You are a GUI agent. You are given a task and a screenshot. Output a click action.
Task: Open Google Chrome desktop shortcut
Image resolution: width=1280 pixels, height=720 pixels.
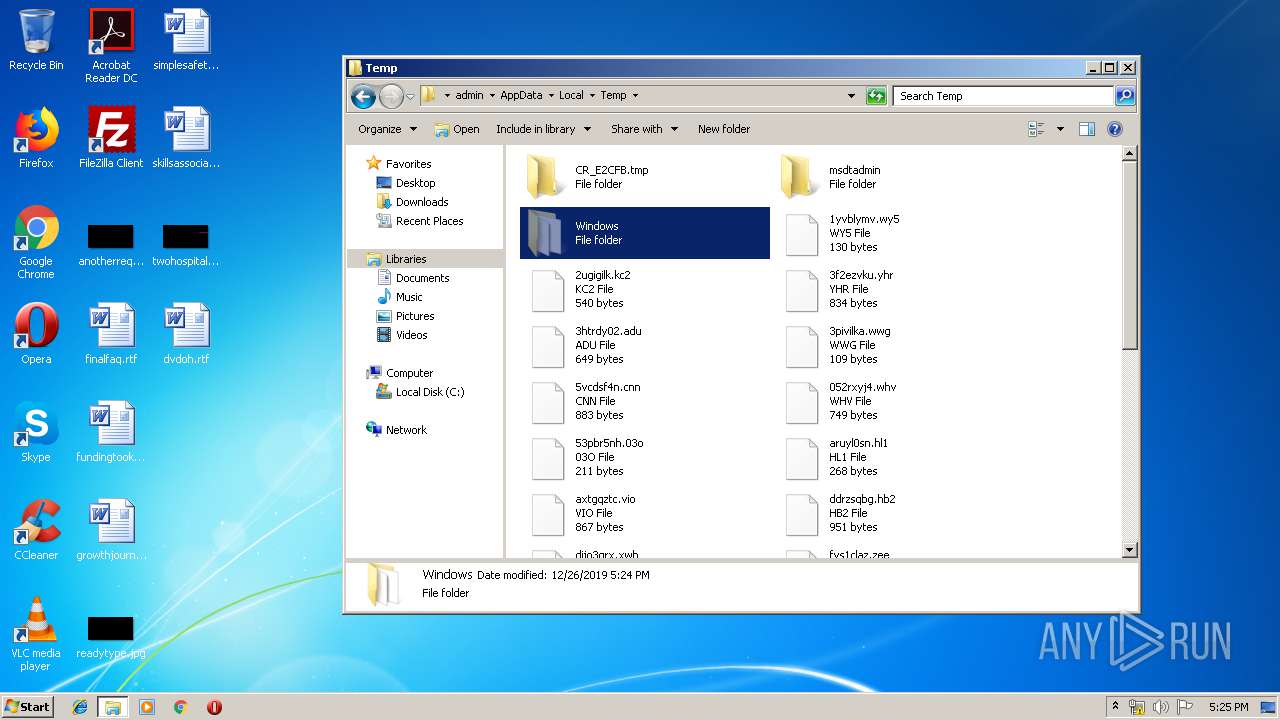tap(36, 242)
